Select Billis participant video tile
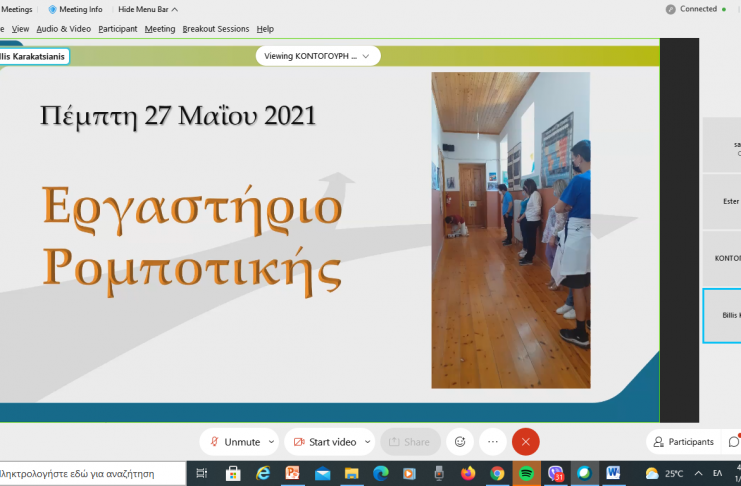 (722, 315)
